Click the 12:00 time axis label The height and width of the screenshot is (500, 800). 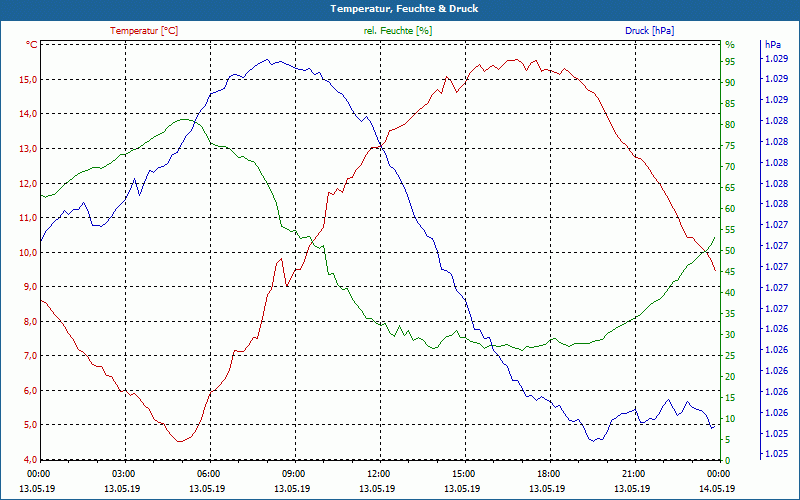[379, 474]
